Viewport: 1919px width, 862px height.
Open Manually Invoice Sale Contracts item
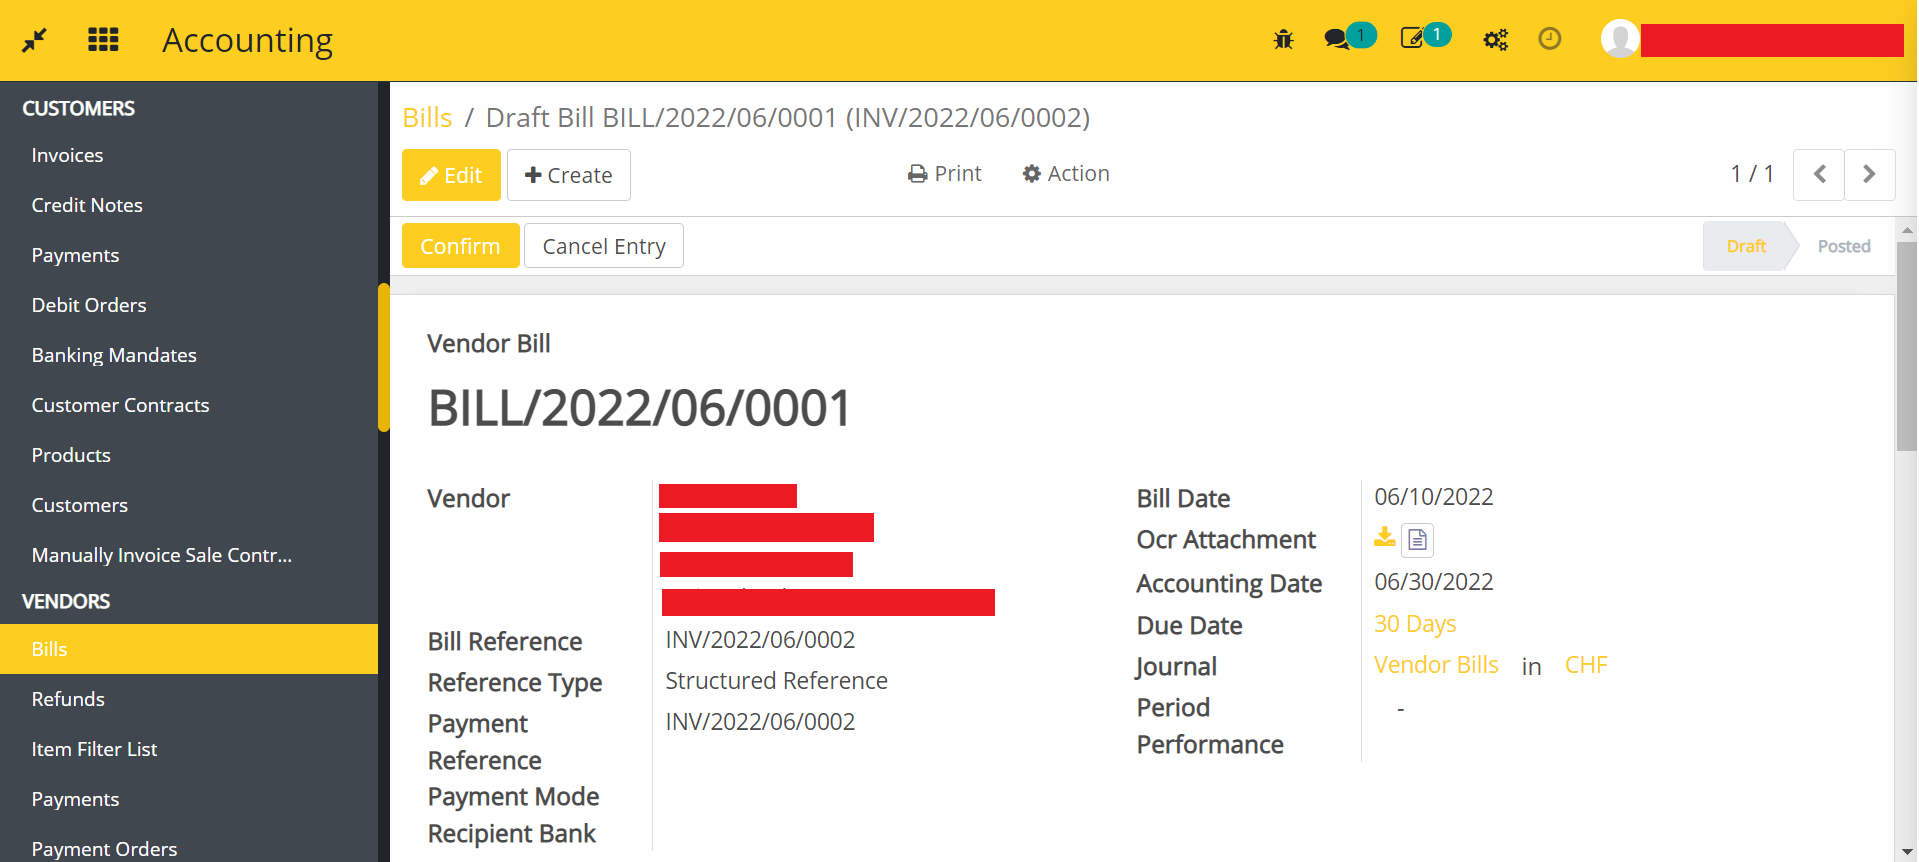click(x=162, y=555)
